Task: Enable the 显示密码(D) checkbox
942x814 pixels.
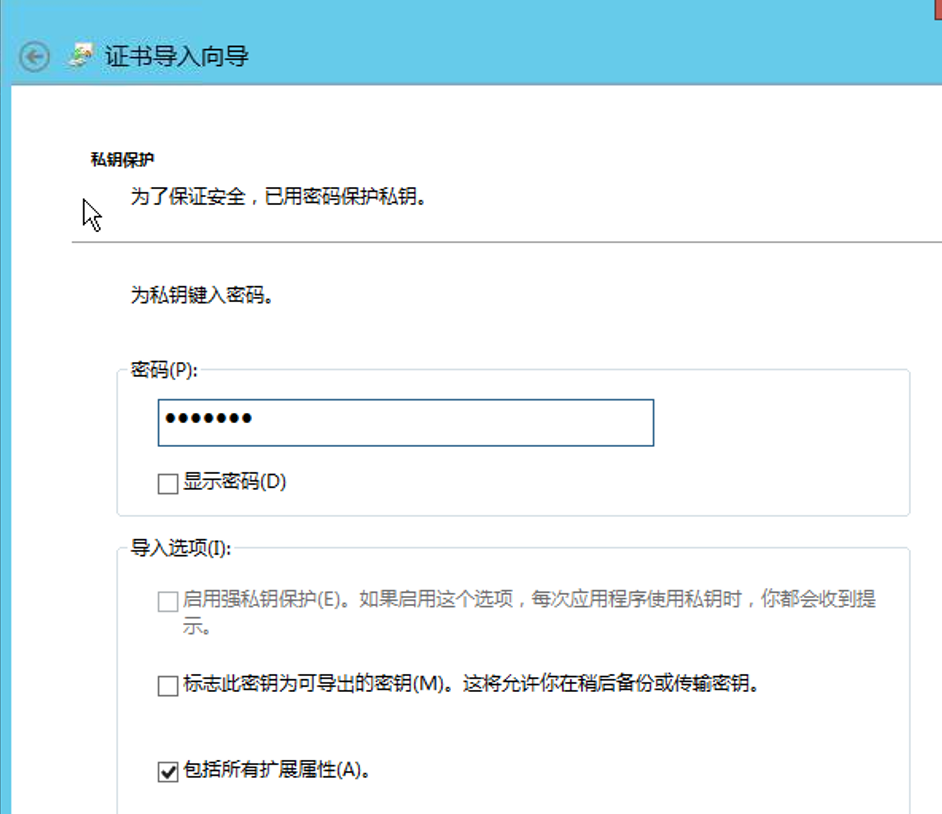Action: coord(168,483)
